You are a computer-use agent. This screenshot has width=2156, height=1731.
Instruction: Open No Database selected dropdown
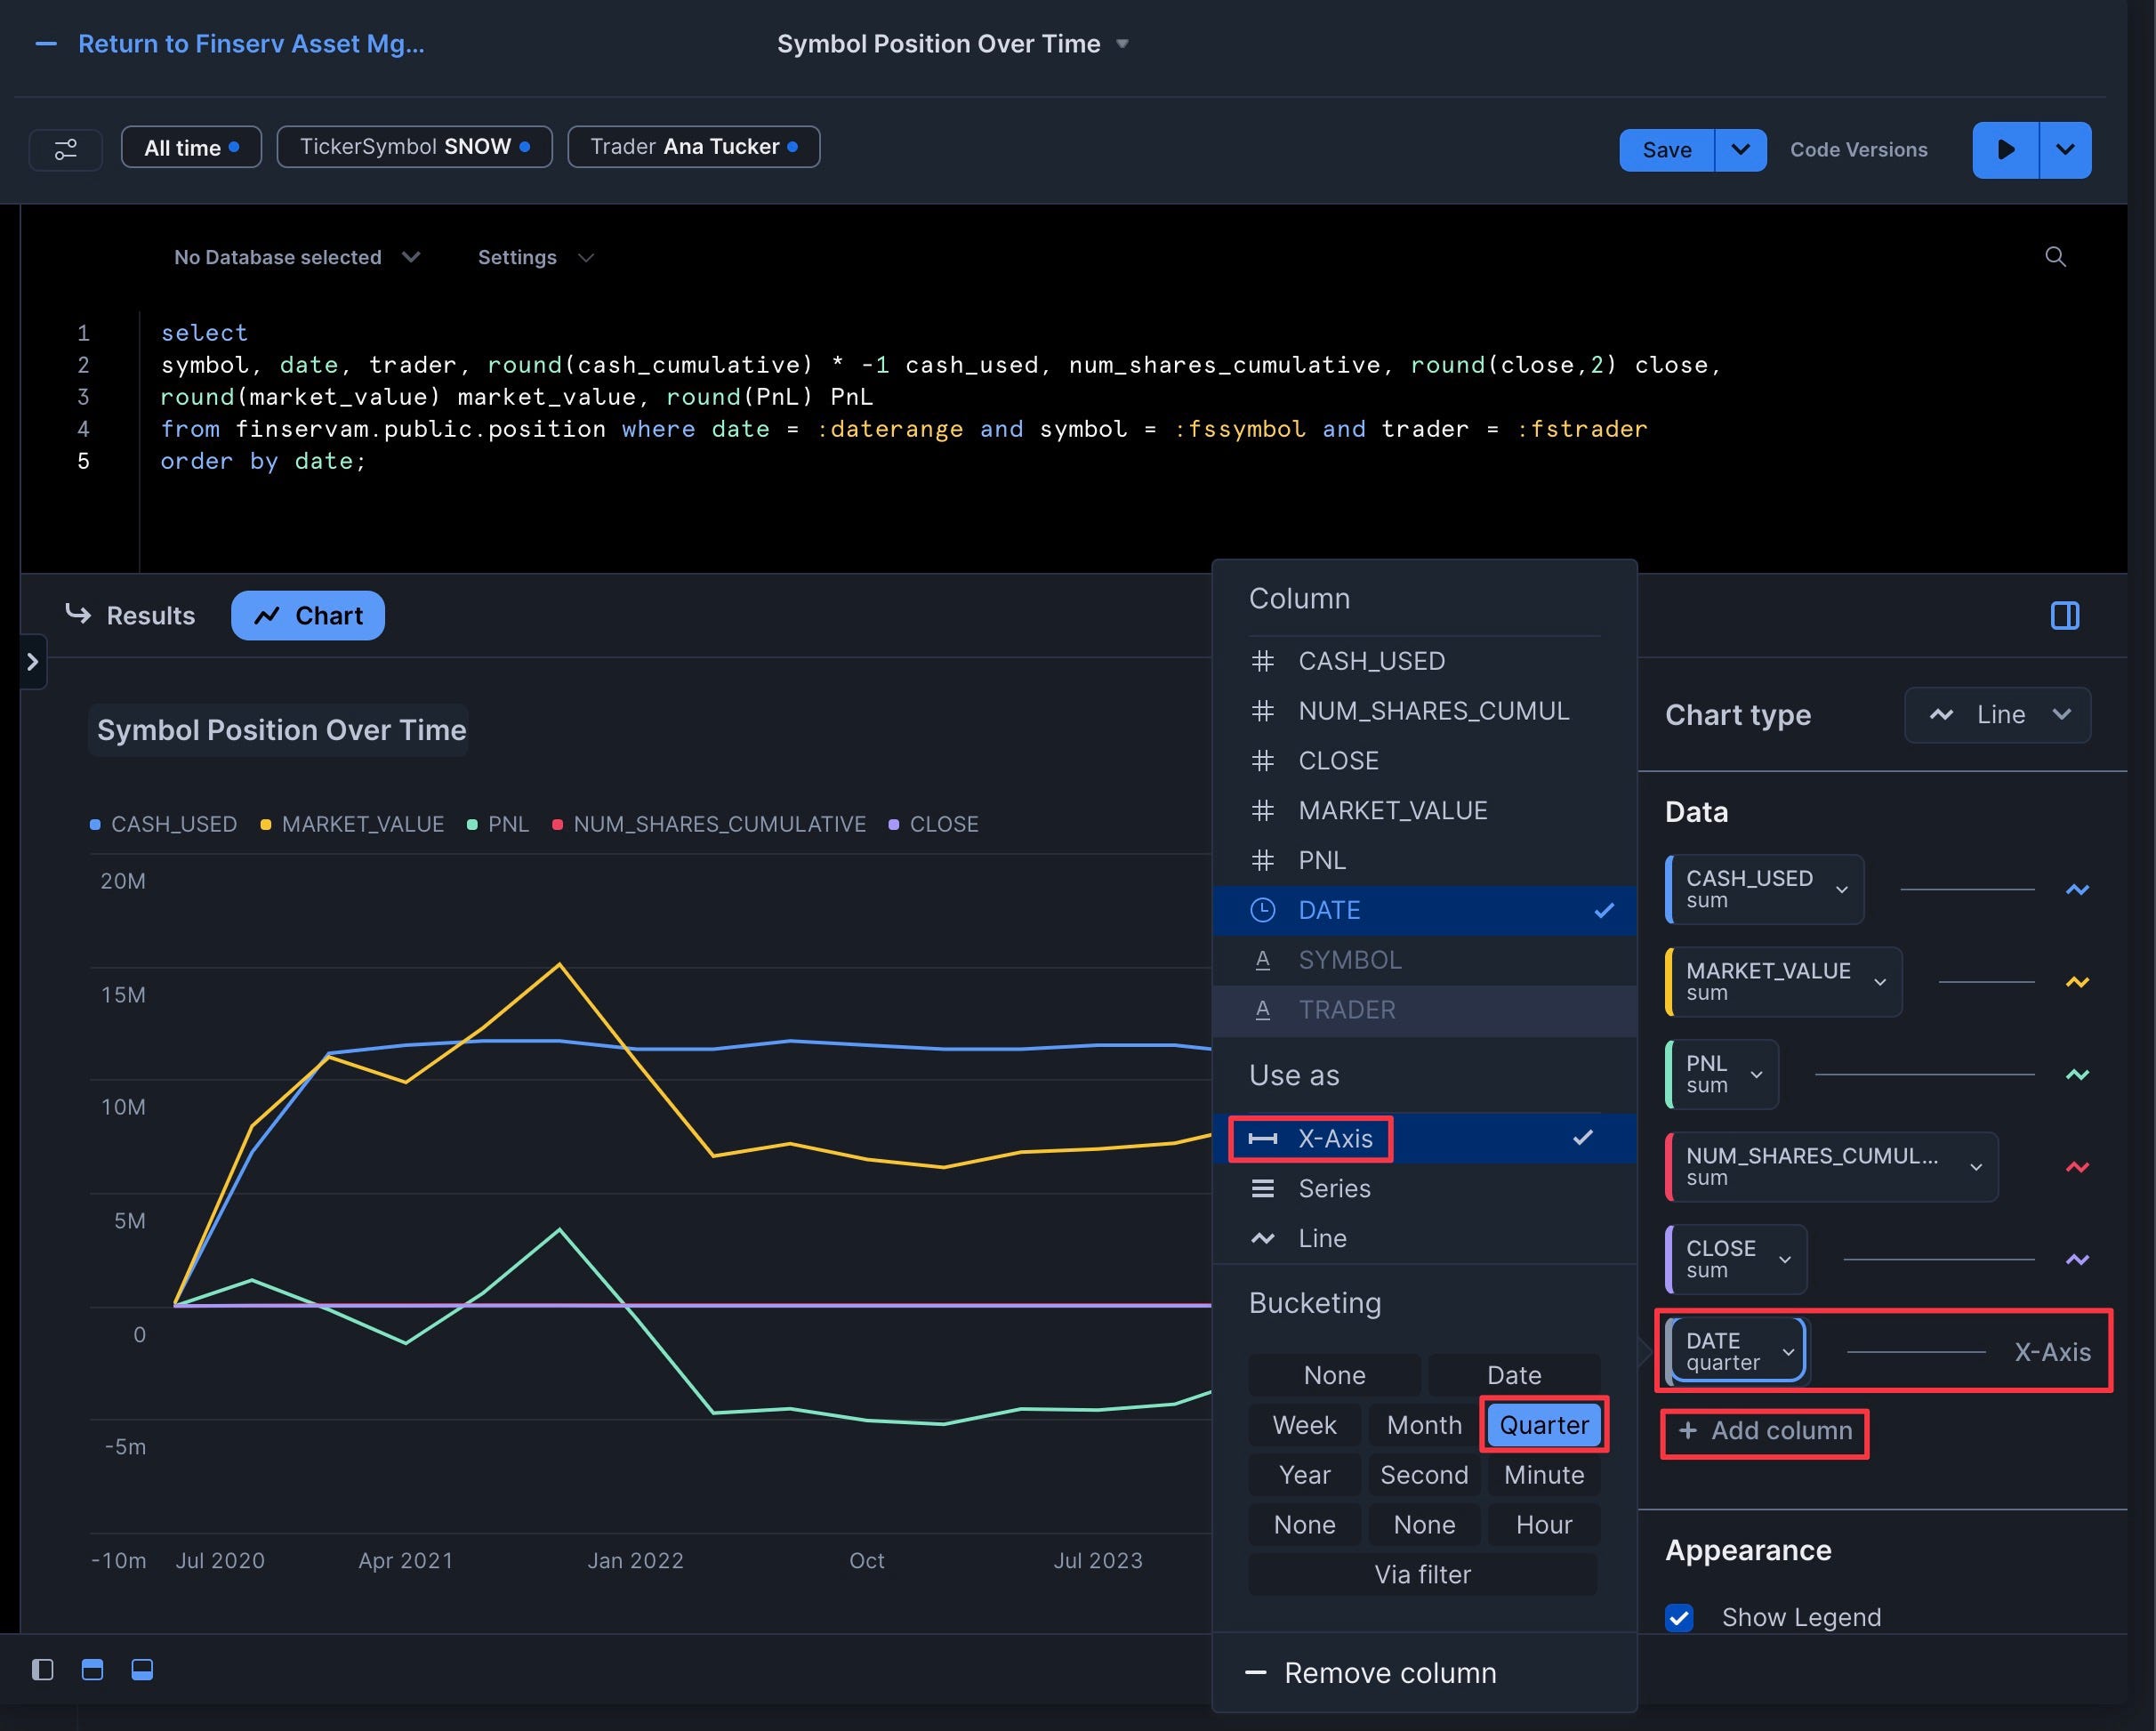[x=297, y=257]
